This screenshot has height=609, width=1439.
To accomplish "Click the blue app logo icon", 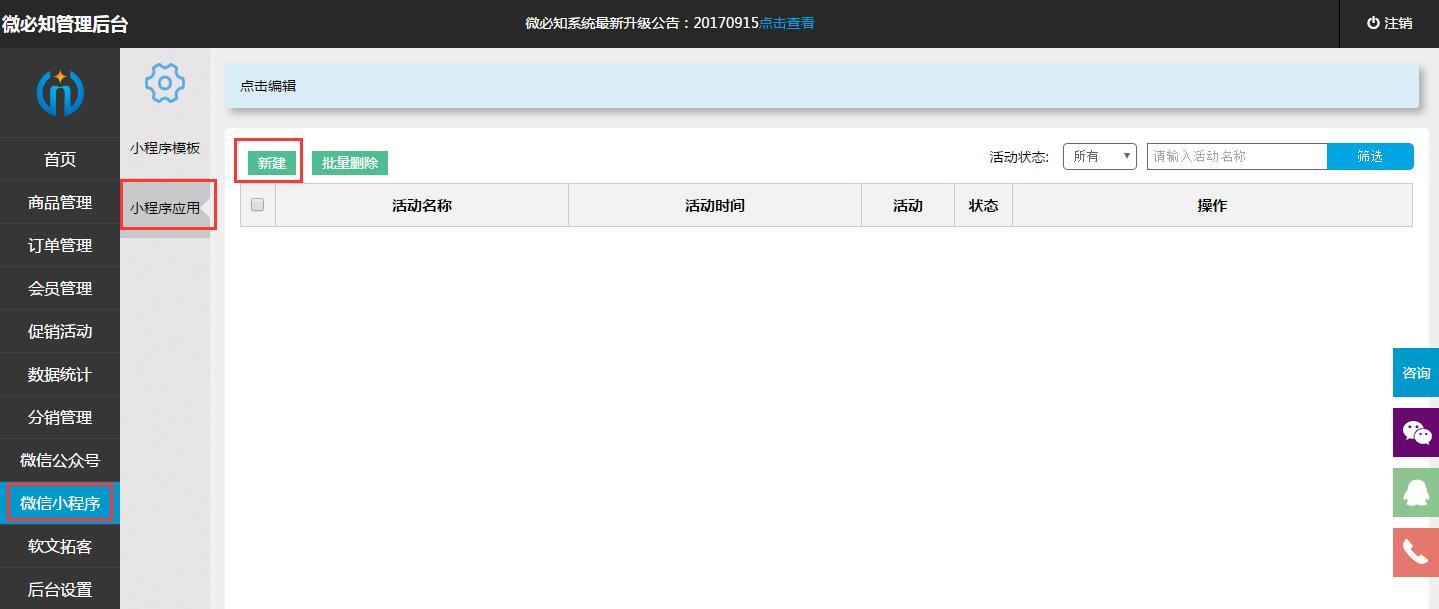I will [60, 93].
